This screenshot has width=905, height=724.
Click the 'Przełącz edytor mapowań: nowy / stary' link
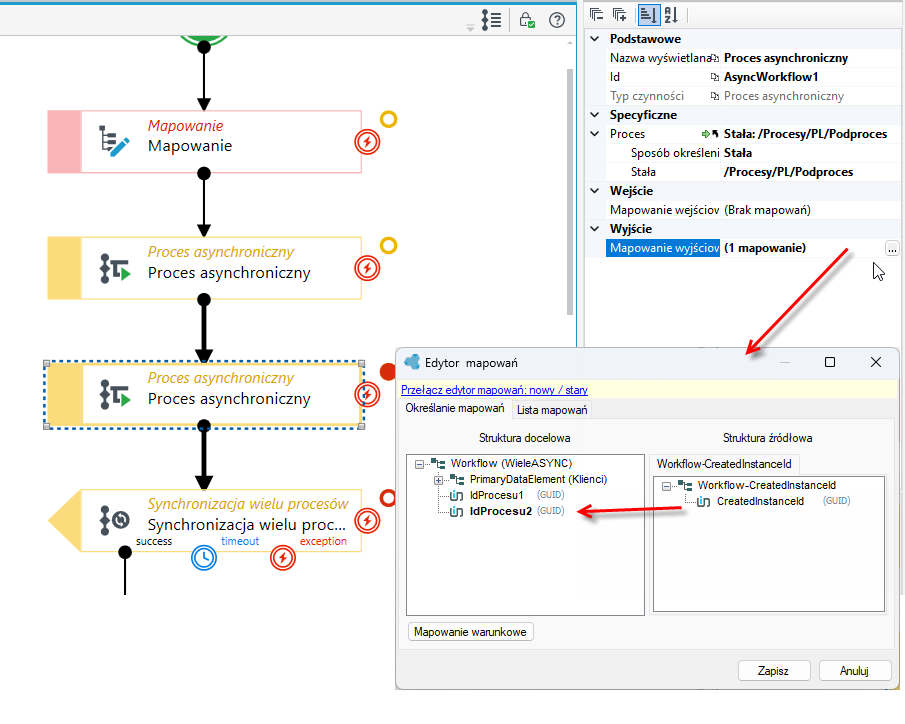495,390
